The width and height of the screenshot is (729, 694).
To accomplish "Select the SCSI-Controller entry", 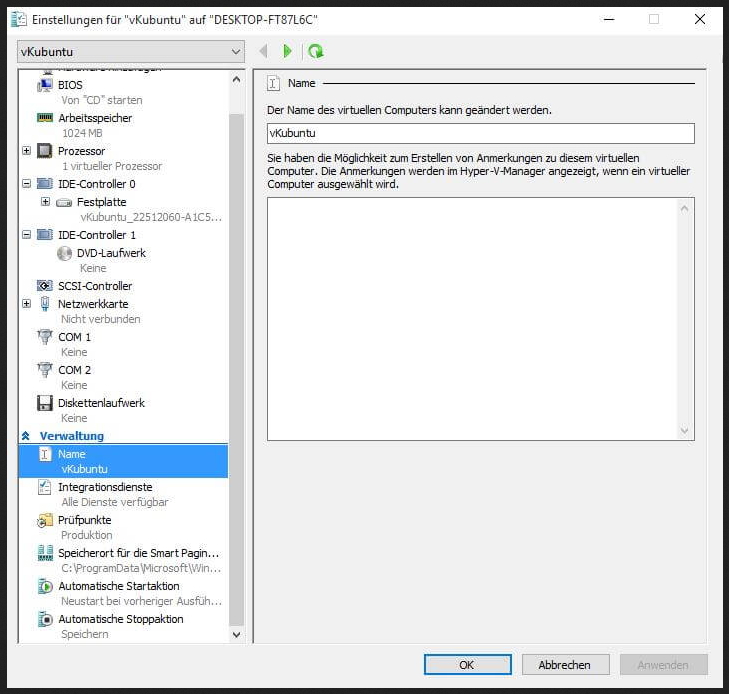I will pyautogui.click(x=95, y=286).
